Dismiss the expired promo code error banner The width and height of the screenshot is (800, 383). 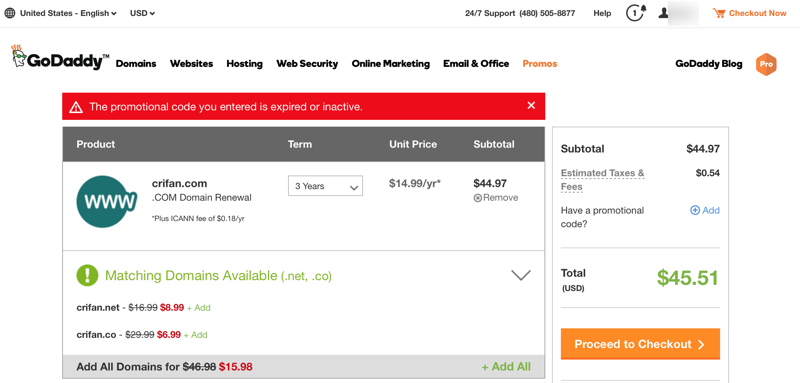pos(531,106)
